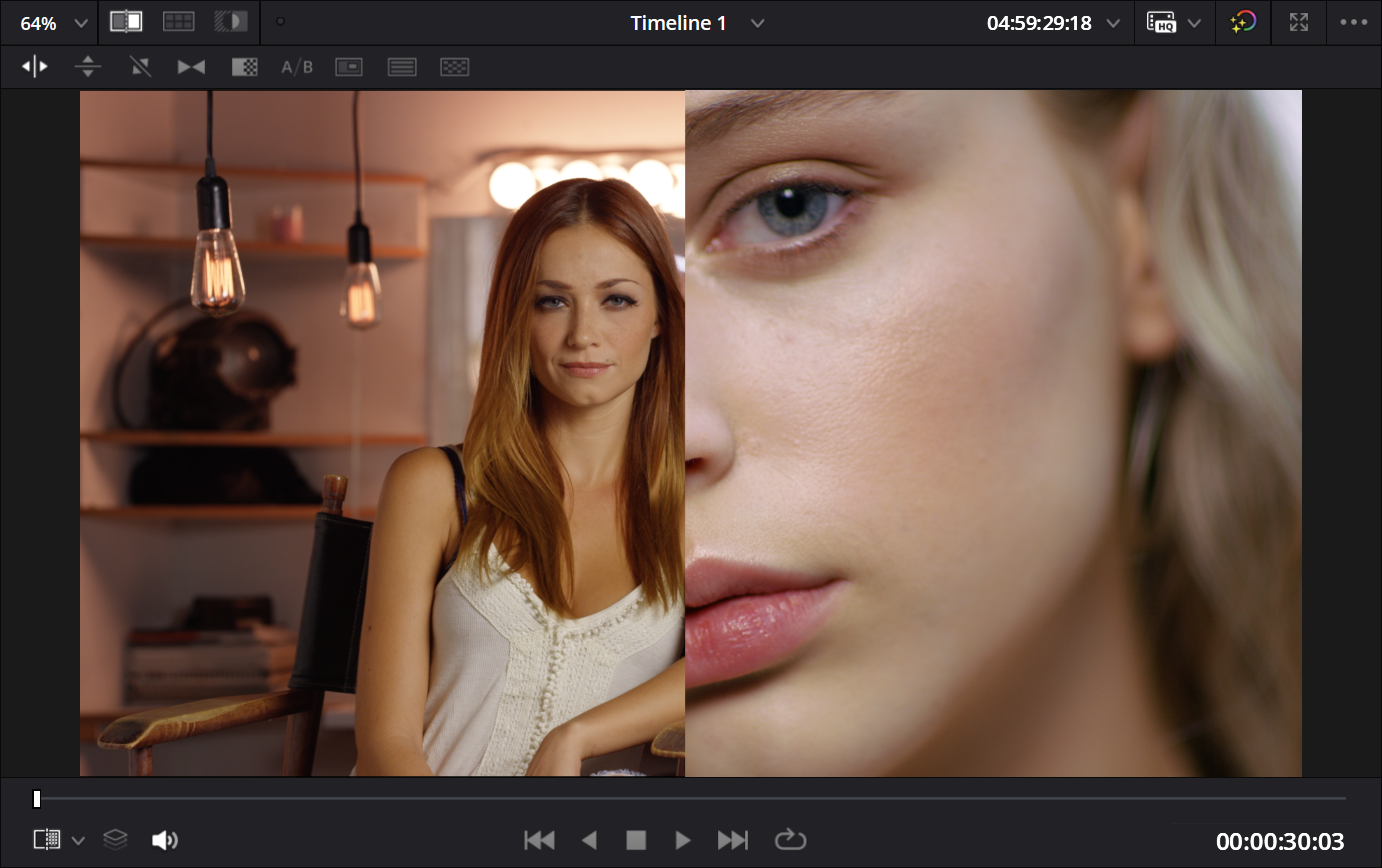Viewport: 1382px width, 868px height.
Task: Open the viewer three-dot options menu
Action: click(x=1353, y=23)
